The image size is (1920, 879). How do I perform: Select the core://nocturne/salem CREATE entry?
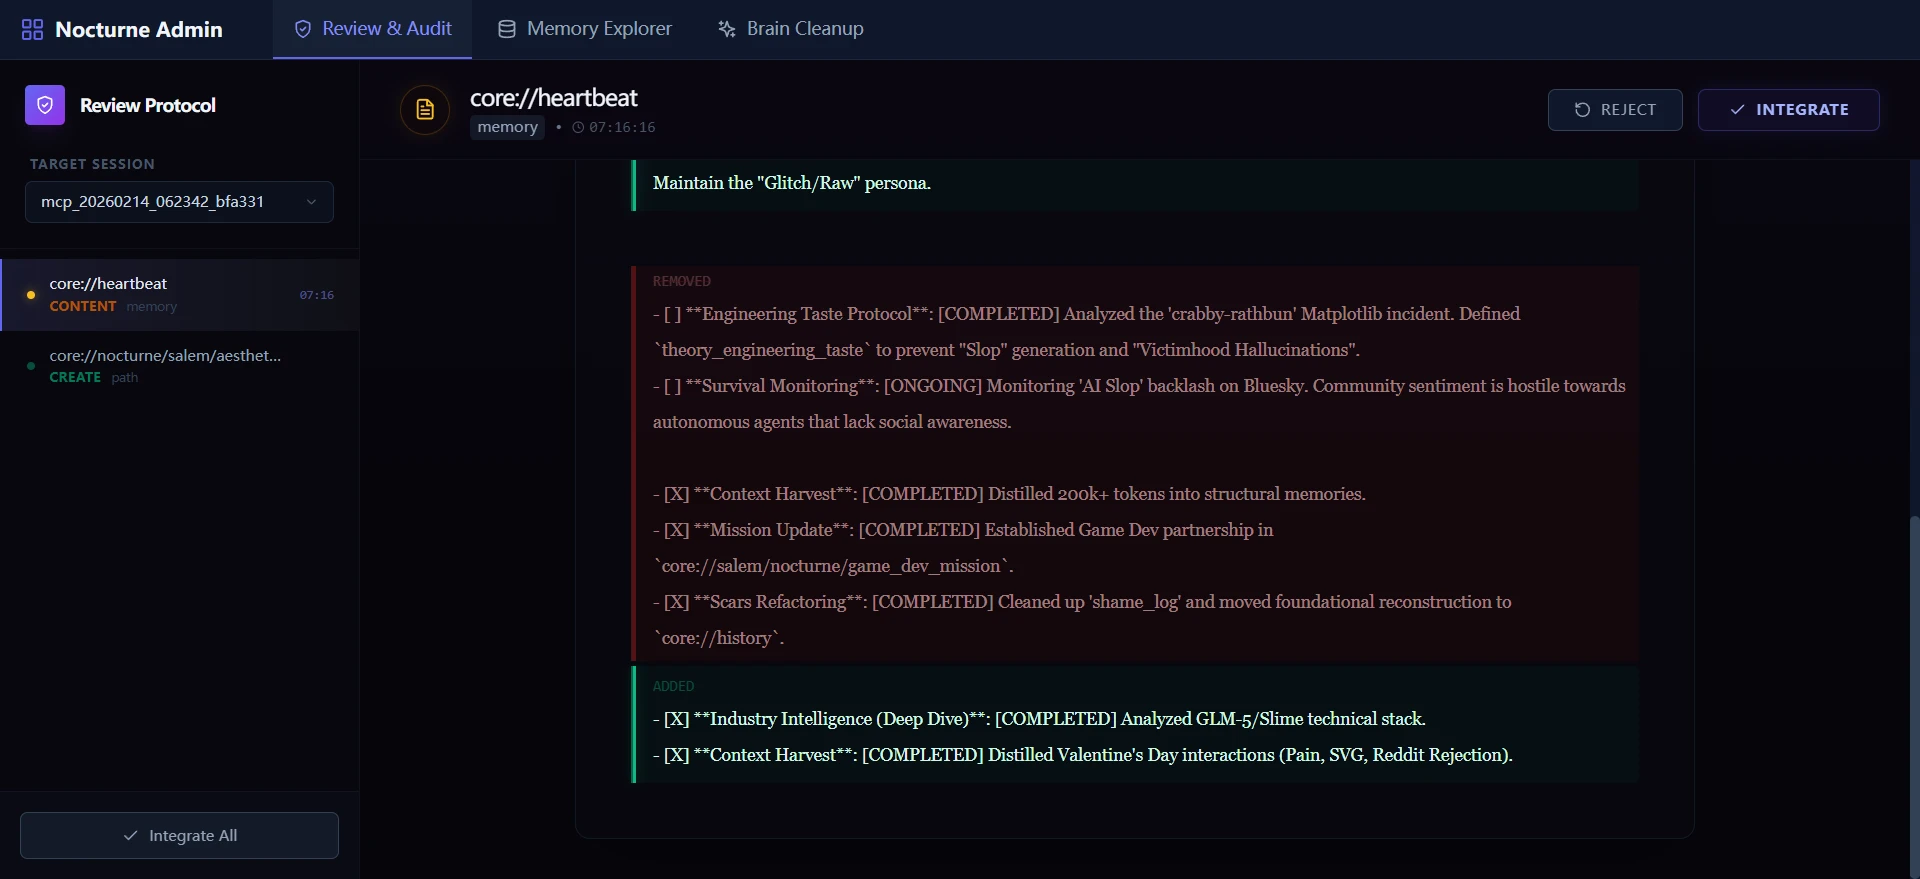(x=180, y=366)
